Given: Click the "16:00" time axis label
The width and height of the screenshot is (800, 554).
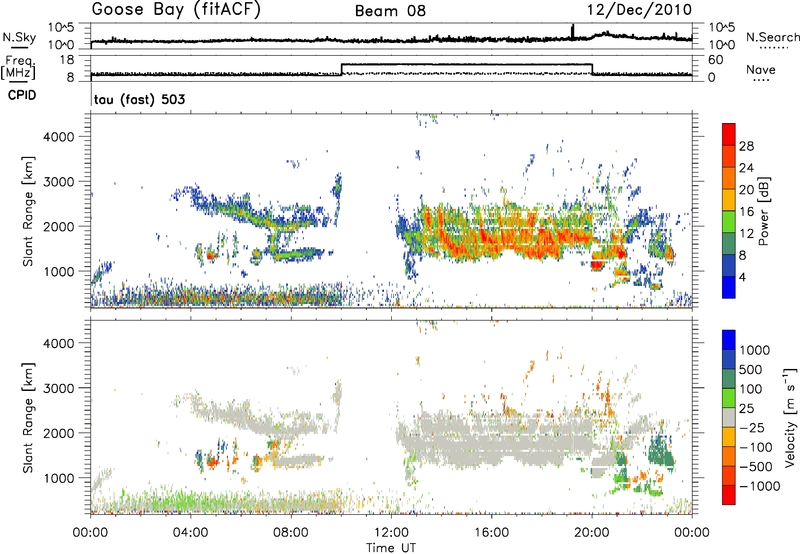Looking at the screenshot, I should coord(491,533).
